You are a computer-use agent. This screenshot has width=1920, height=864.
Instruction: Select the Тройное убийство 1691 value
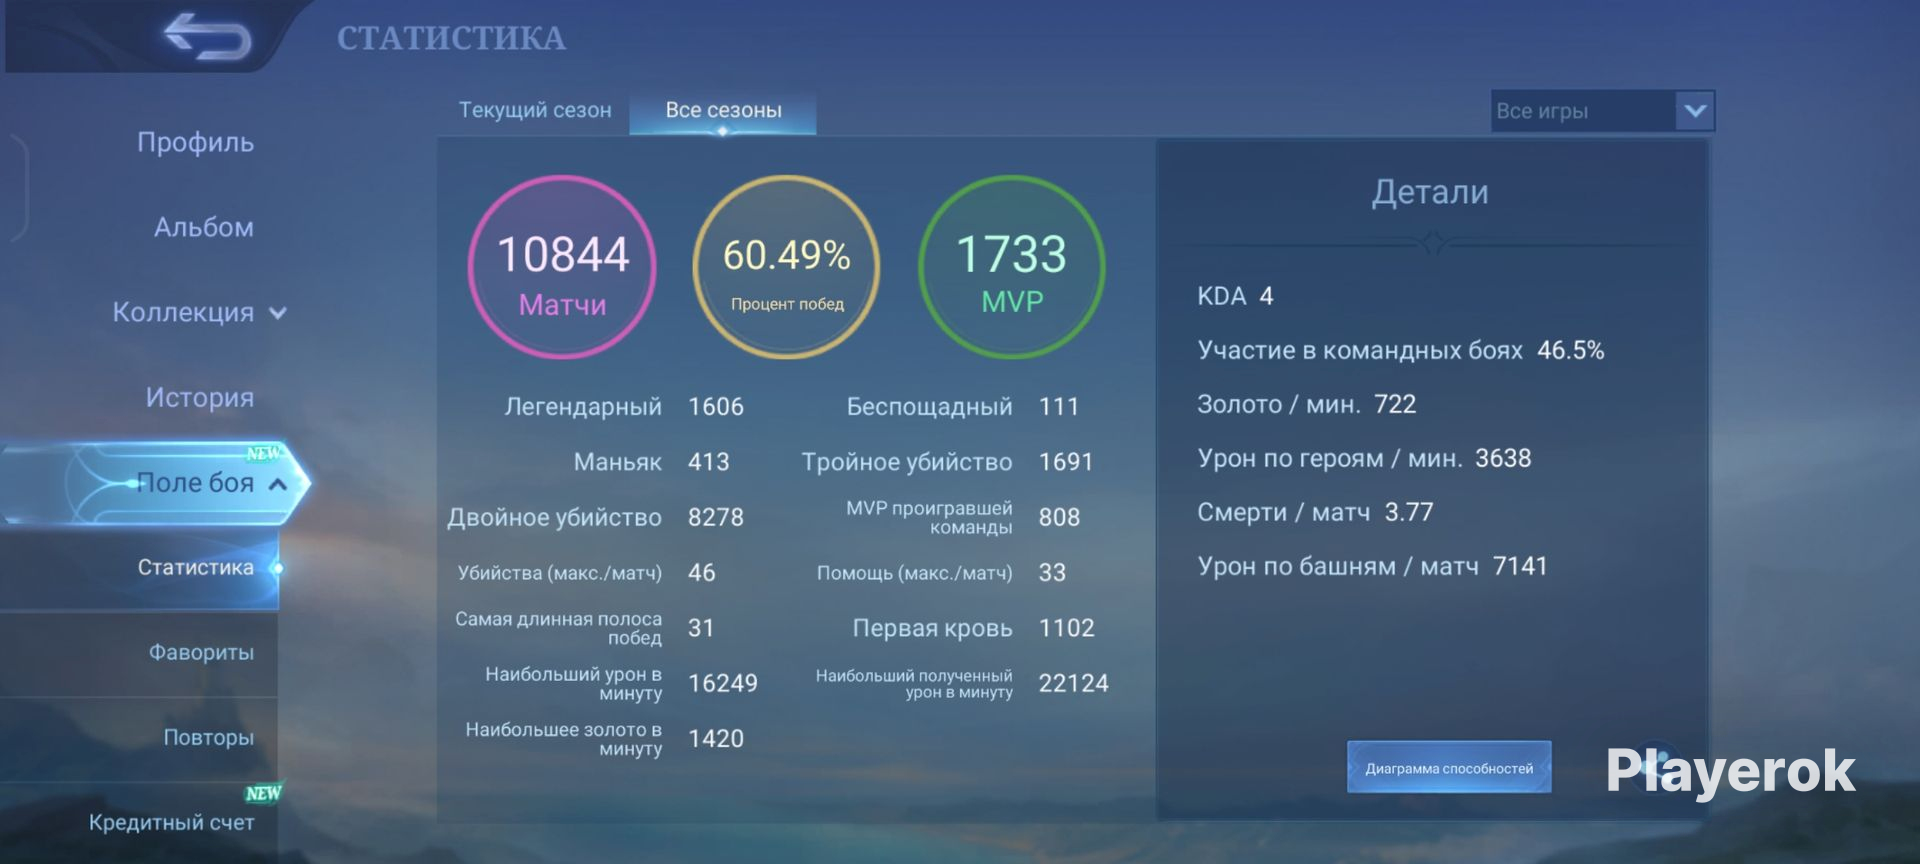tap(1066, 462)
